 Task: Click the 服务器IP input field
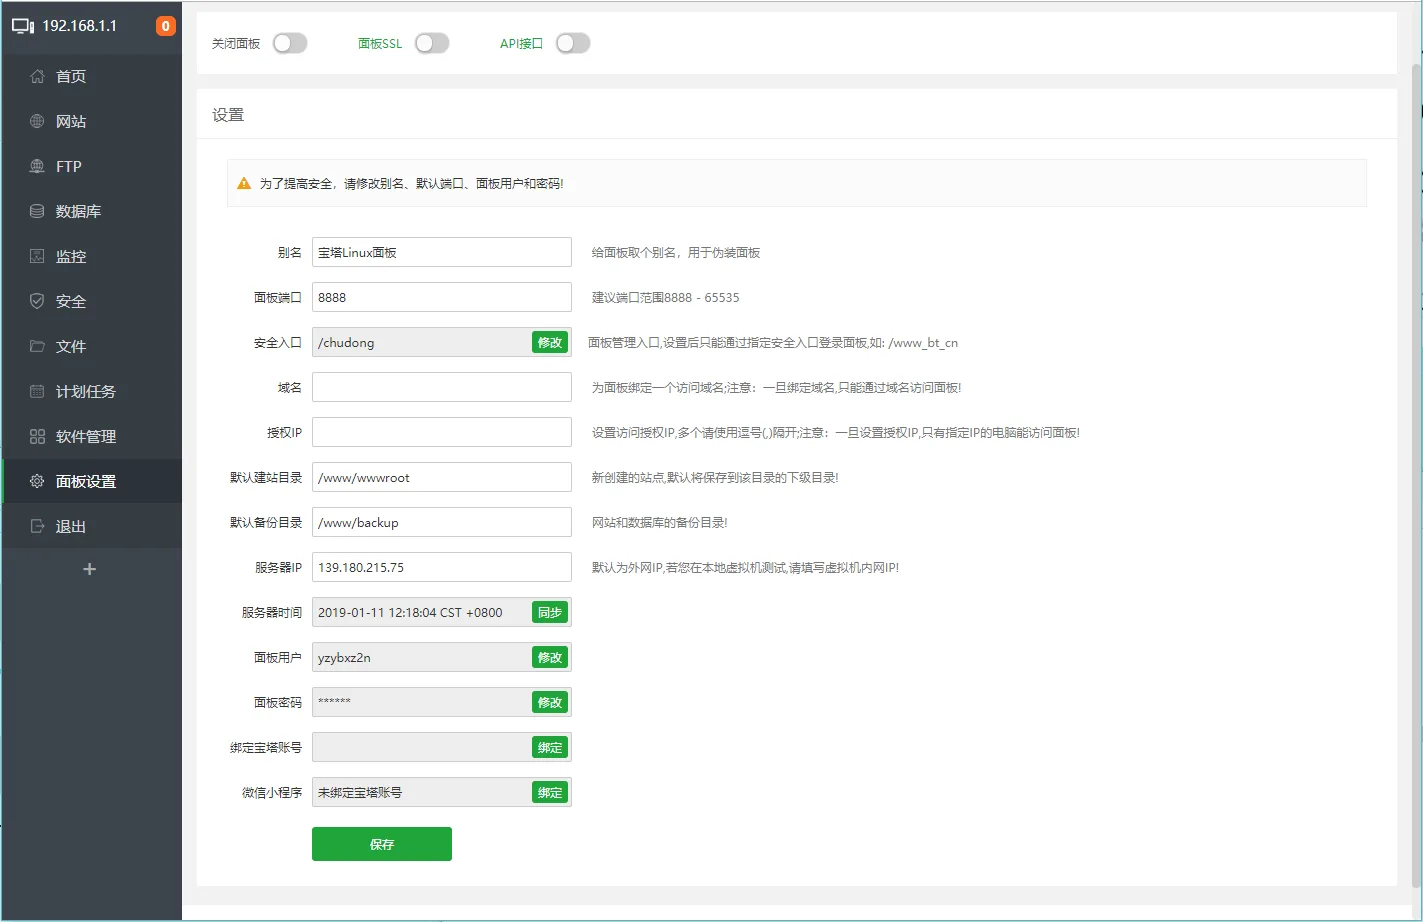(x=442, y=567)
